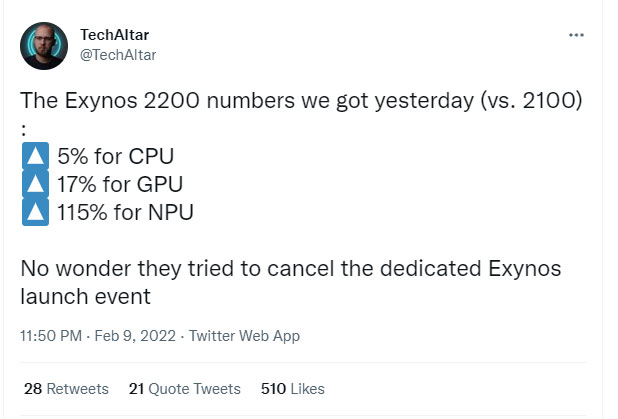Open the tweet's more options ellipsis menu

(x=576, y=35)
